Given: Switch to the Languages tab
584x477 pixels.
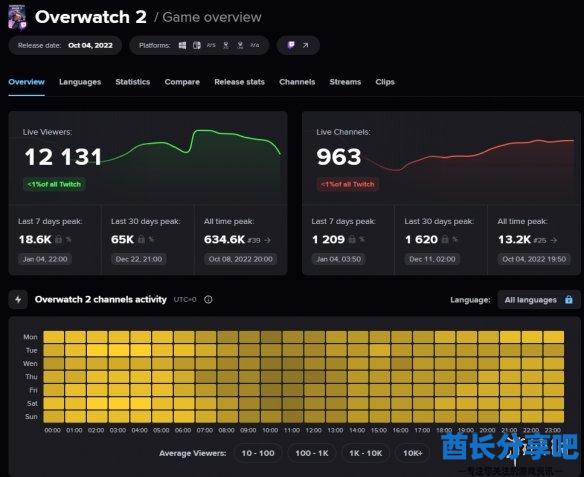Looking at the screenshot, I should coord(80,82).
